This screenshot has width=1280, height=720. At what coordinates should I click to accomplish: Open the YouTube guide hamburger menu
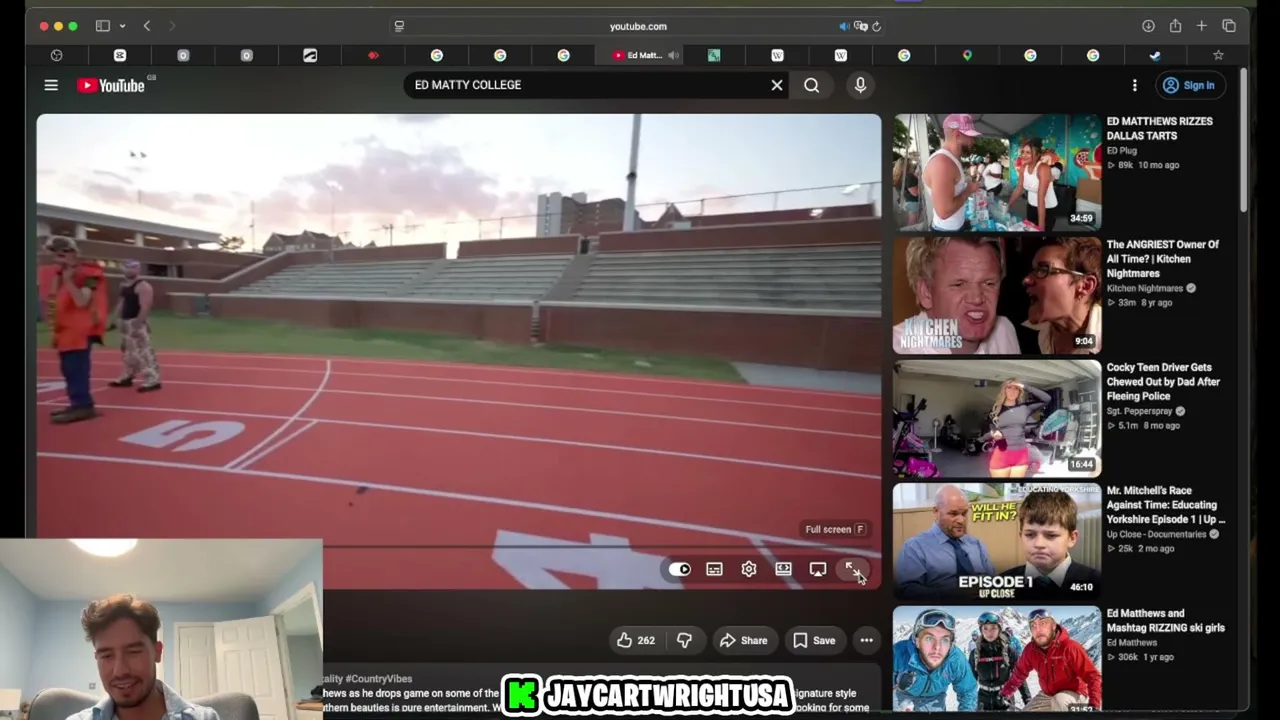tap(51, 86)
